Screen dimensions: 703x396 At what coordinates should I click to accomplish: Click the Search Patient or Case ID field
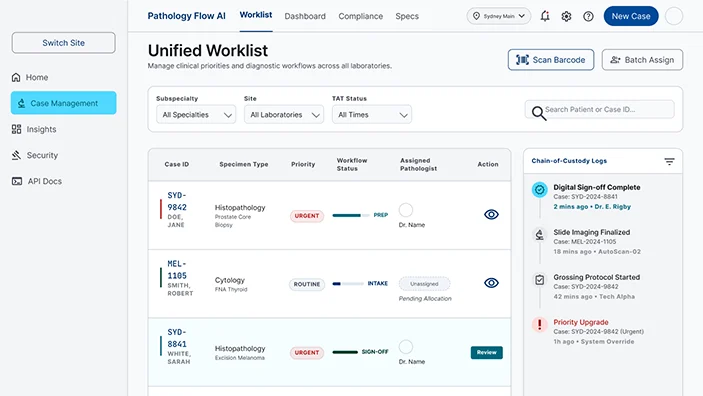coord(599,109)
